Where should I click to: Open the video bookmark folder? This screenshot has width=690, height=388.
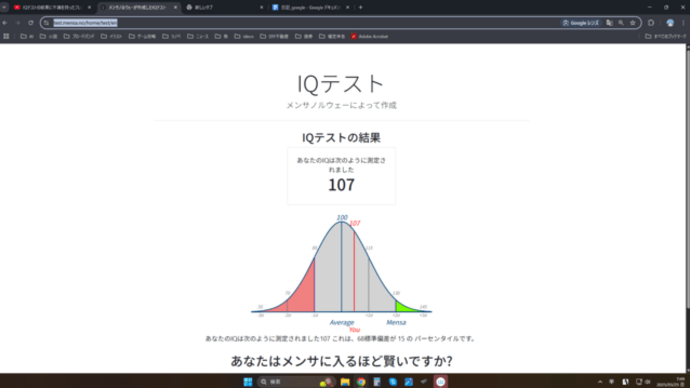[244, 37]
